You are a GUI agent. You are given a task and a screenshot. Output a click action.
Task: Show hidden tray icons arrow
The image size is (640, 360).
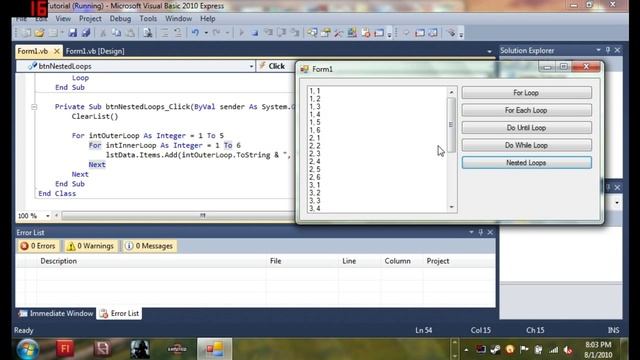[x=466, y=350]
